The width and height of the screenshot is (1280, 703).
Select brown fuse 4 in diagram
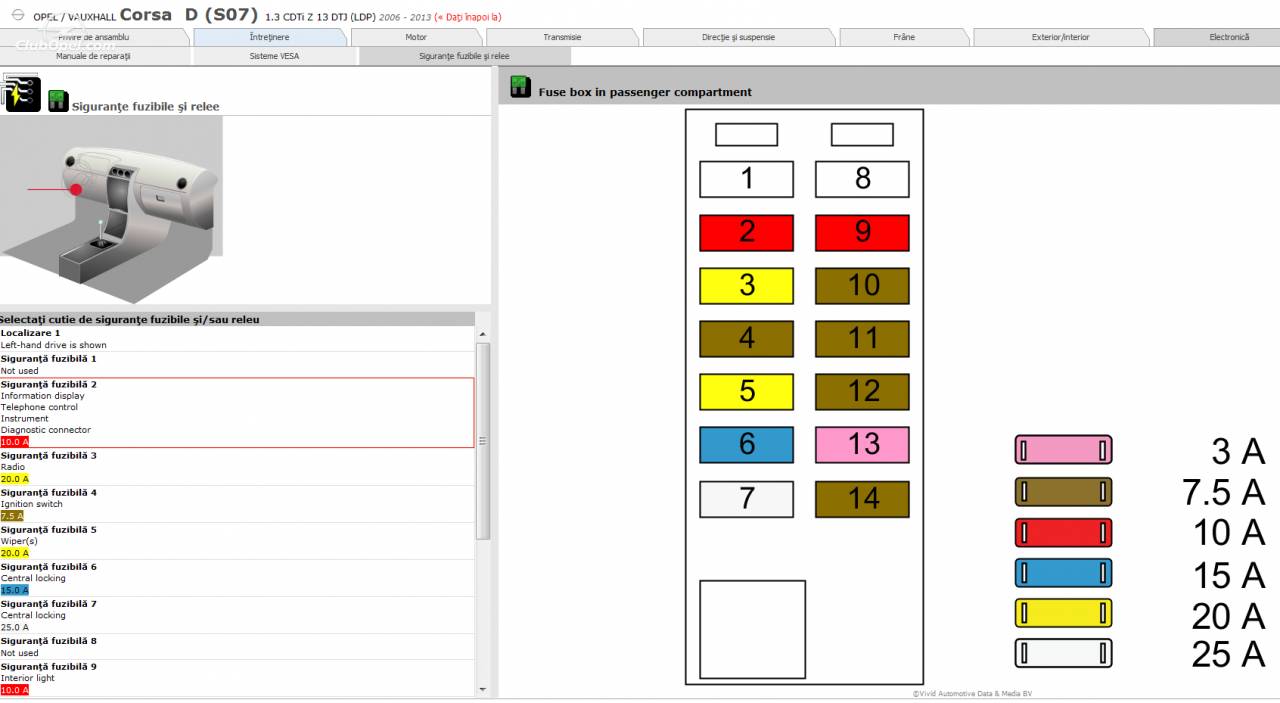[746, 338]
